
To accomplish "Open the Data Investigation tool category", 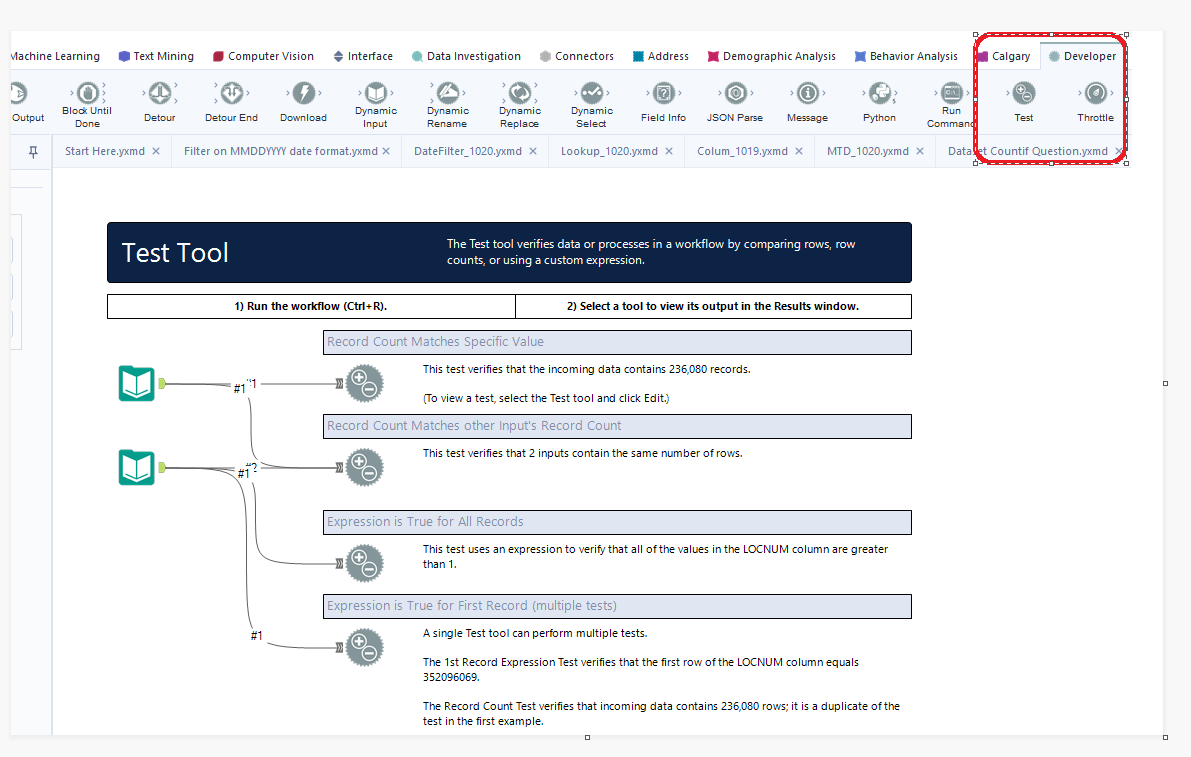I will (466, 56).
